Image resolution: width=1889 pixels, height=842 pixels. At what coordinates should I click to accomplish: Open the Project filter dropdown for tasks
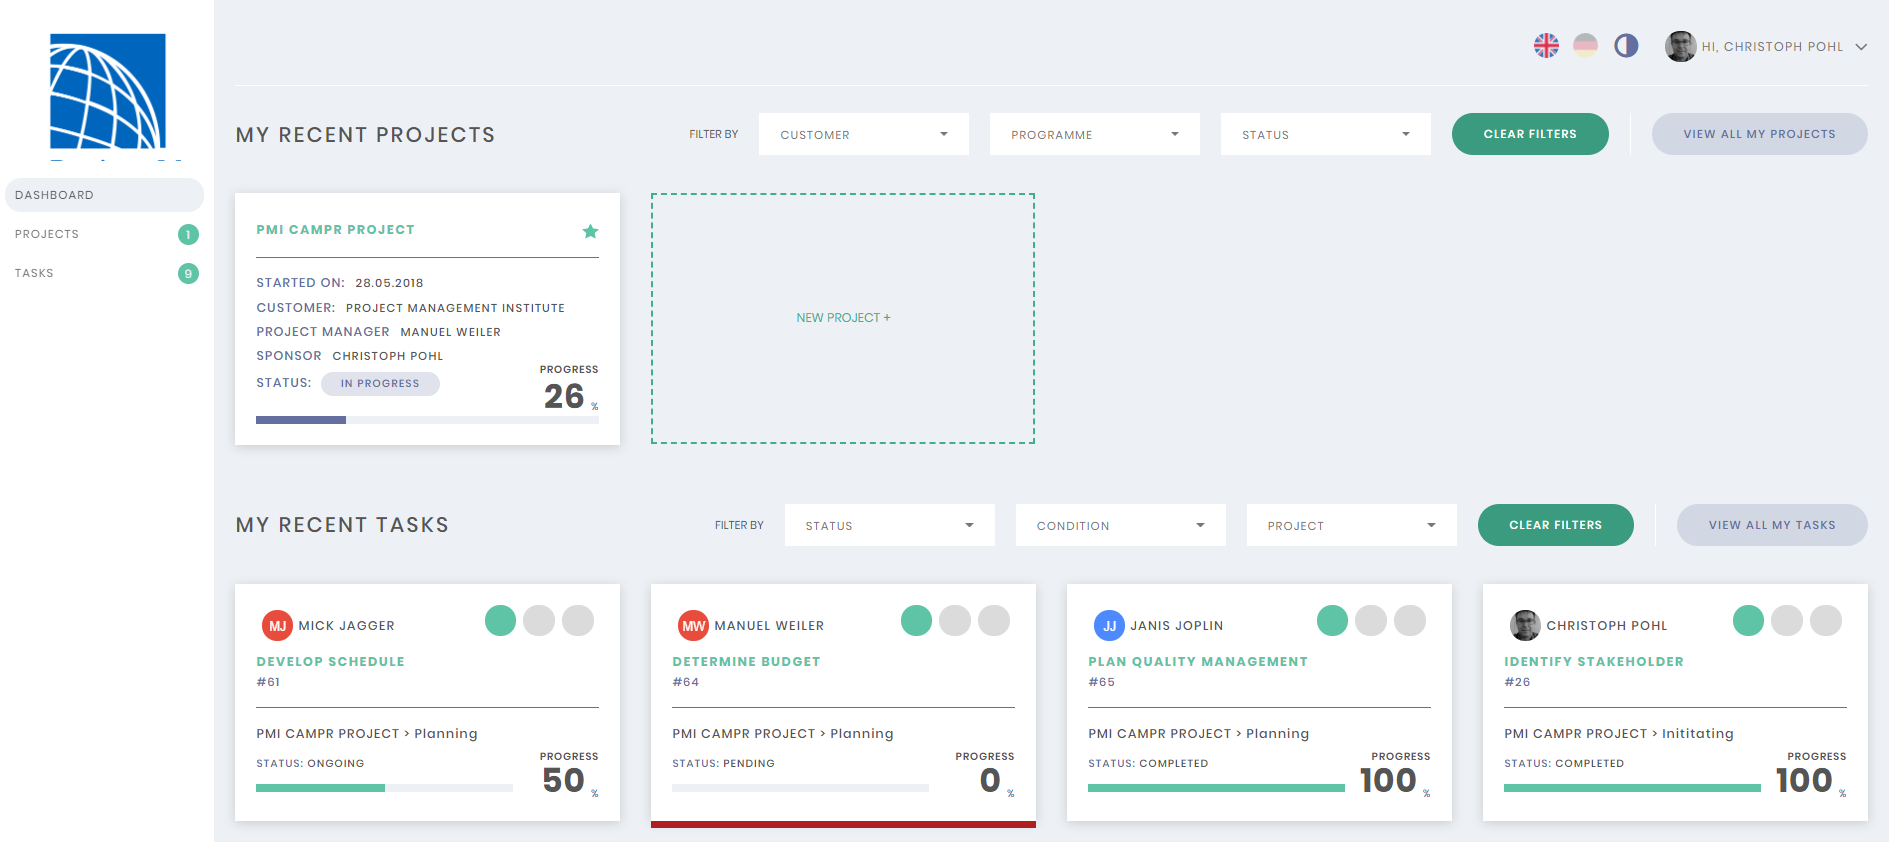coord(1352,525)
